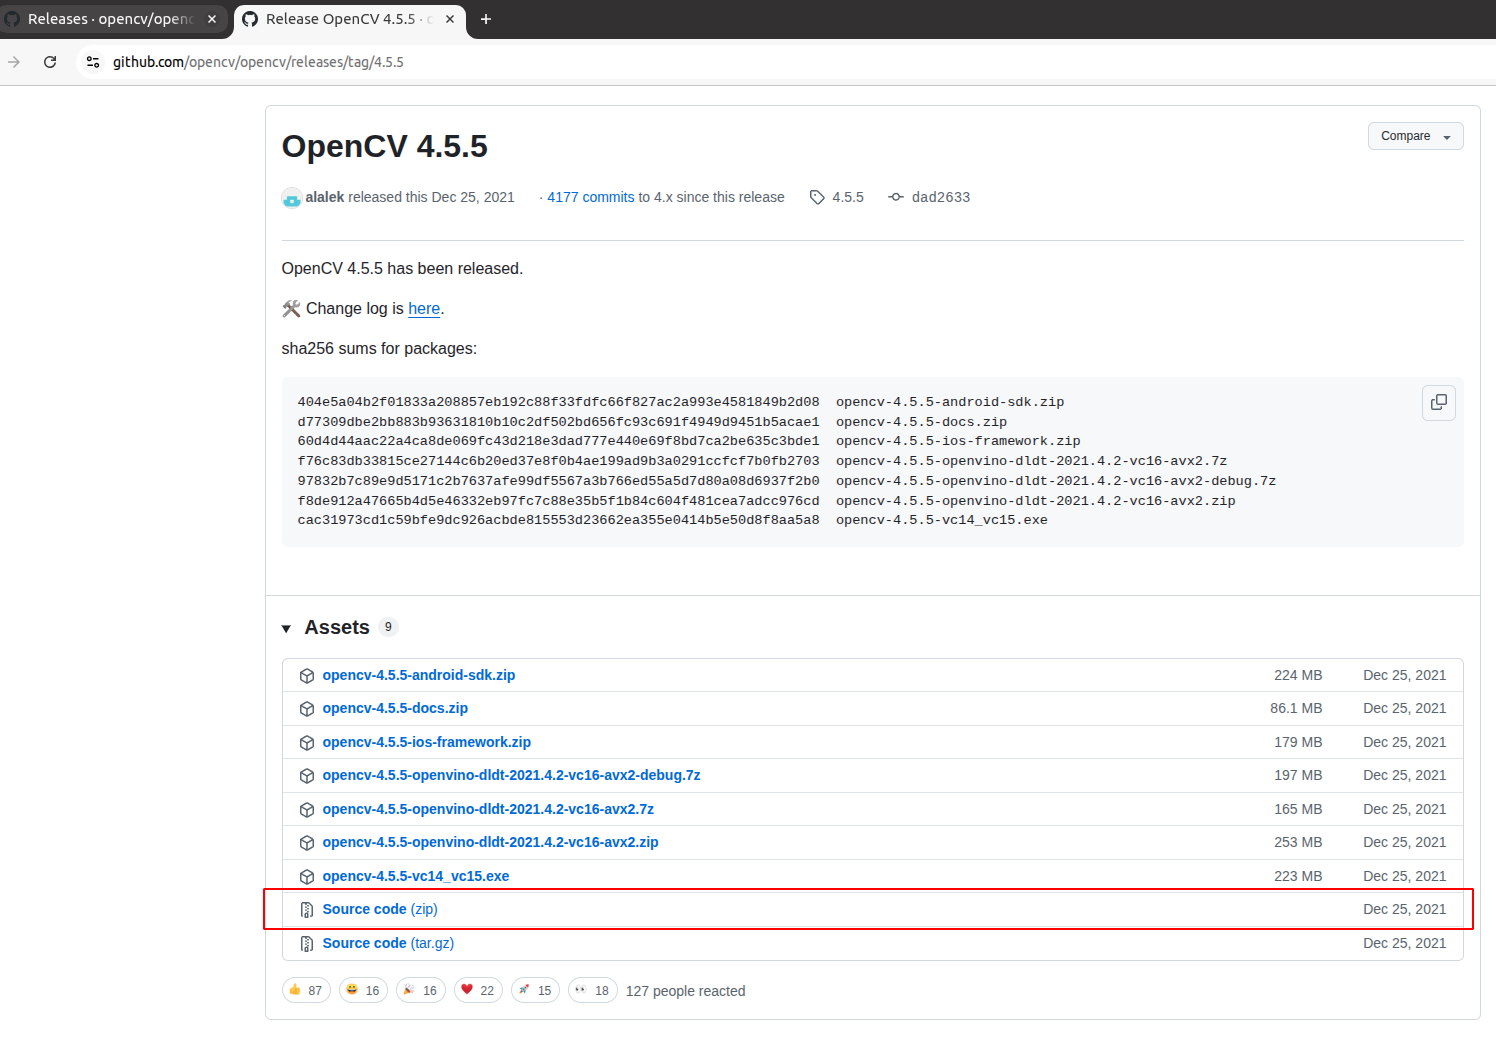Reload the page with the browser refresh icon
The image size is (1496, 1052).
pos(50,62)
